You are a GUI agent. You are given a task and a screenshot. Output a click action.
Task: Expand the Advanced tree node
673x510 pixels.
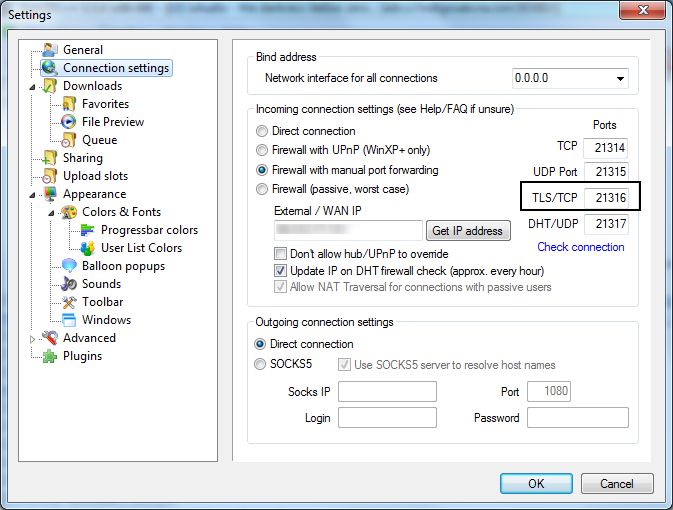pos(33,339)
